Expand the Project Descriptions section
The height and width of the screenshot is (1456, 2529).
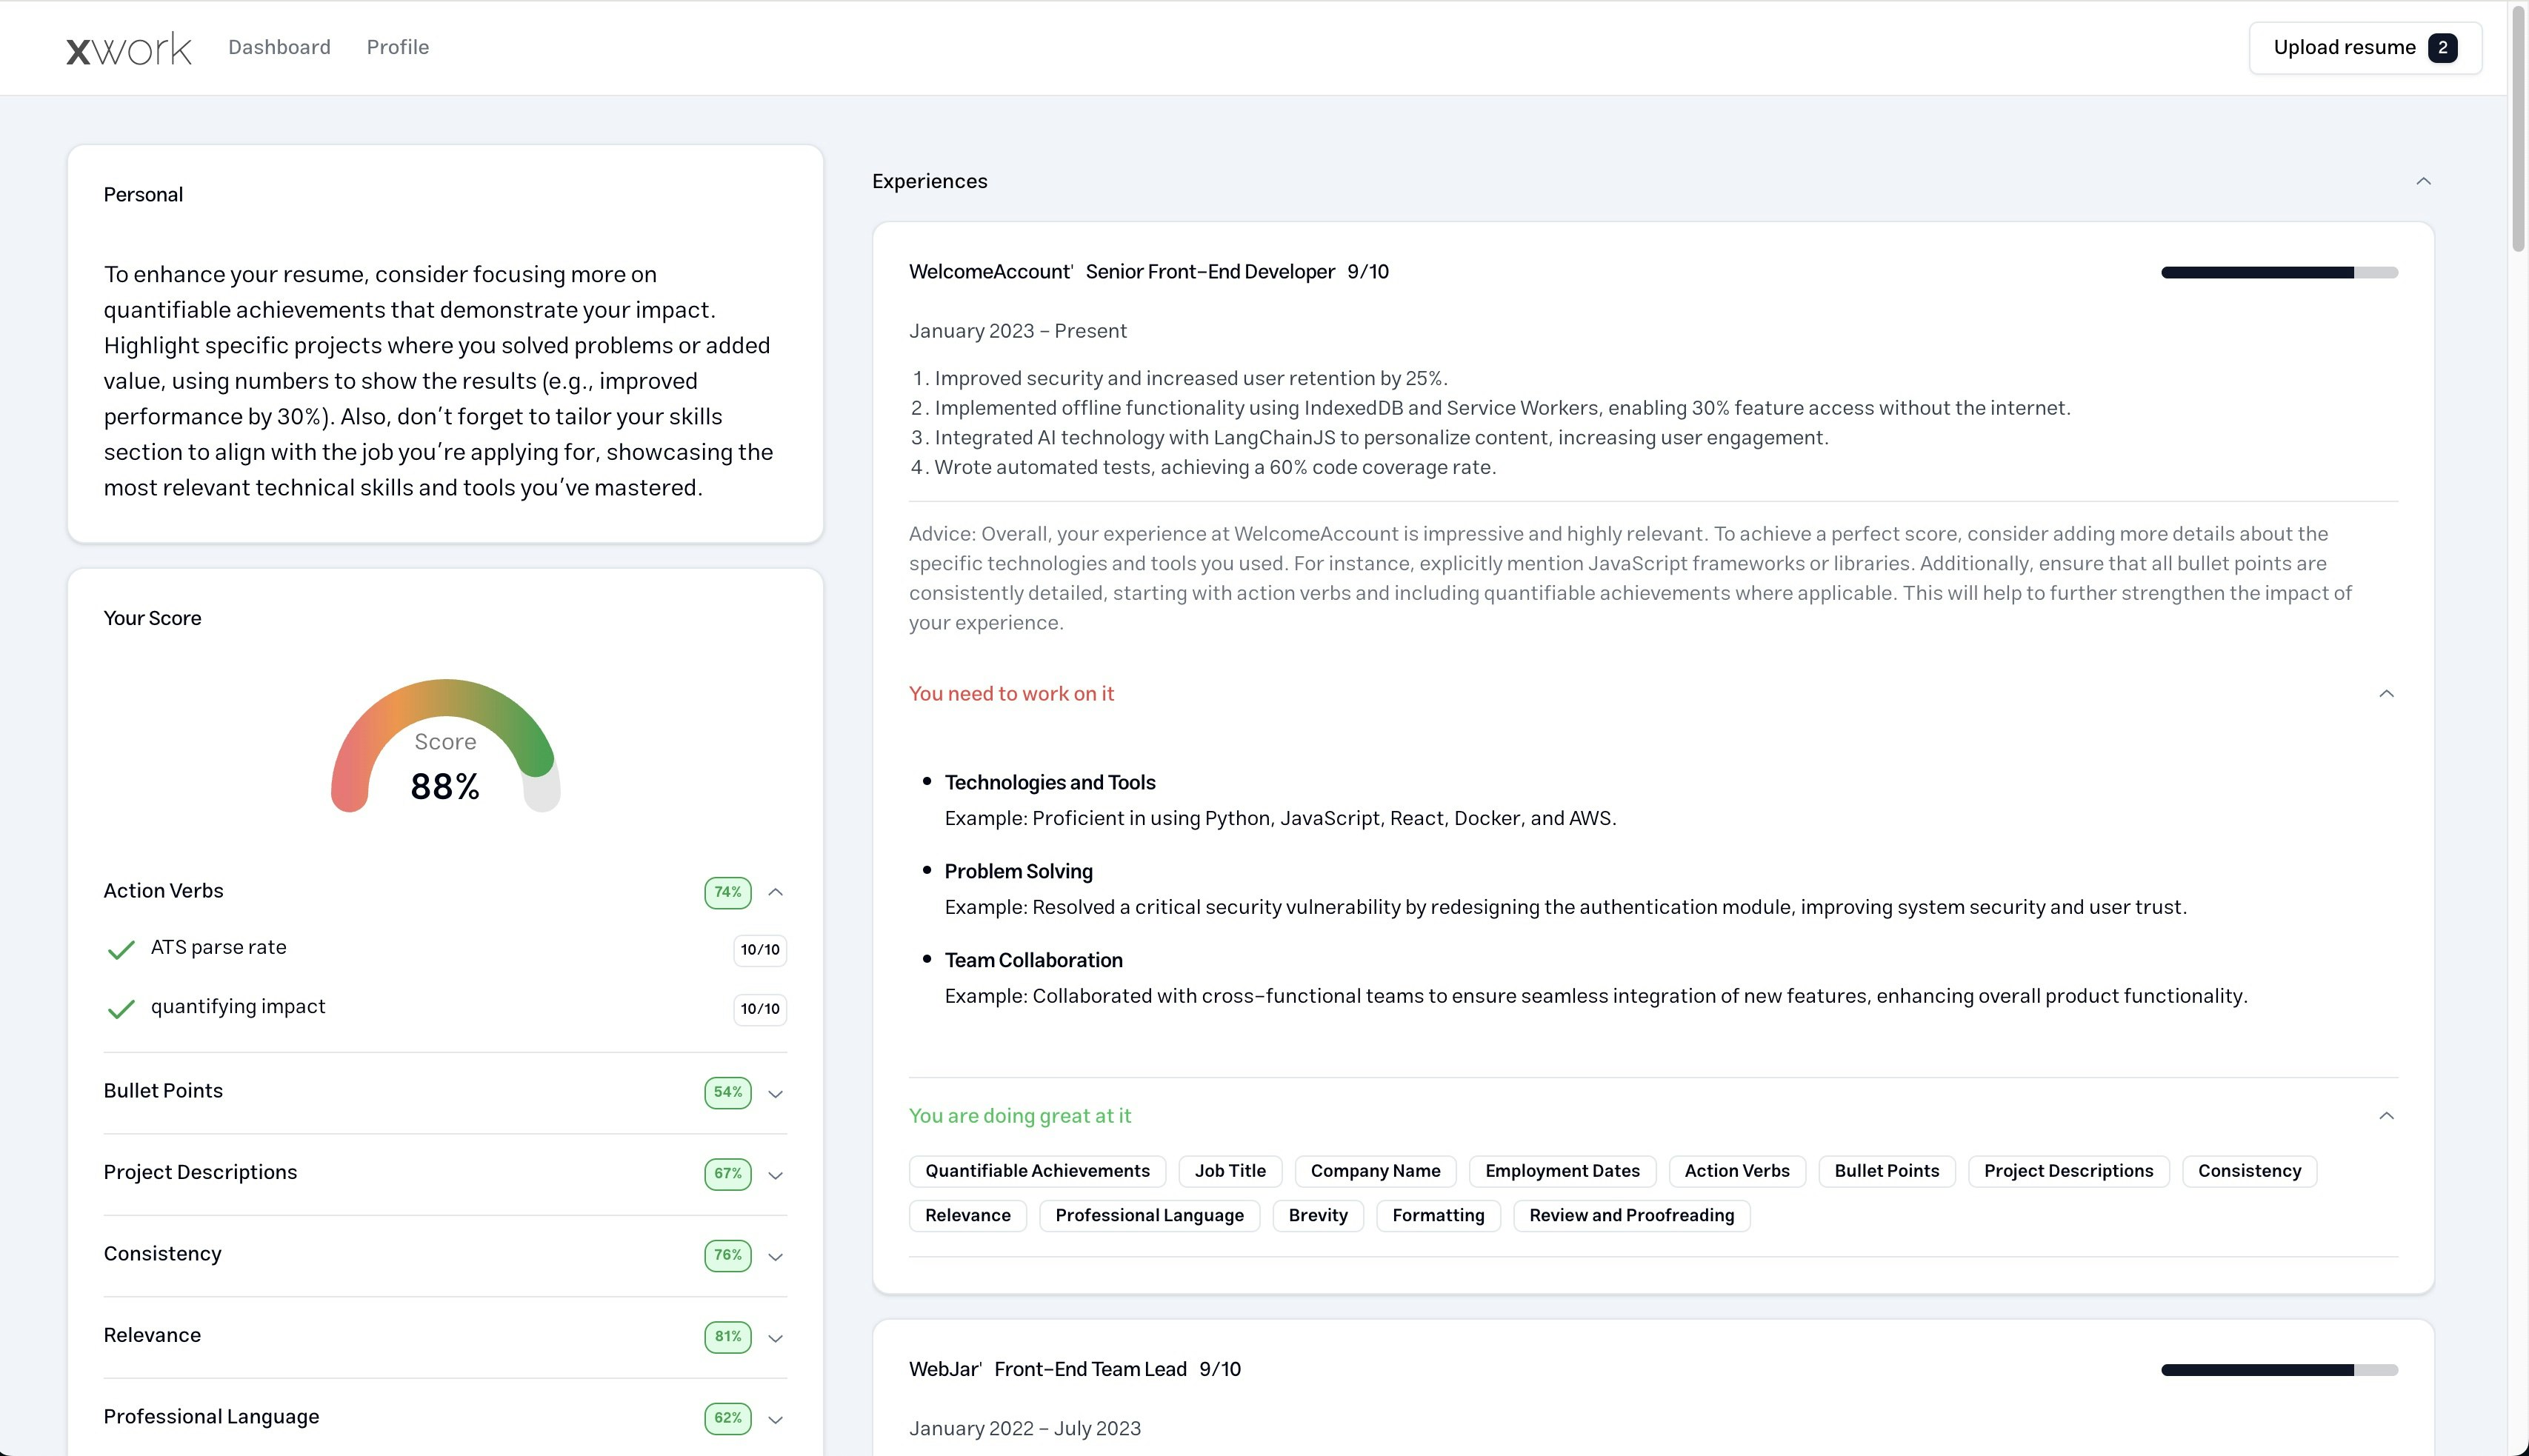[x=775, y=1175]
